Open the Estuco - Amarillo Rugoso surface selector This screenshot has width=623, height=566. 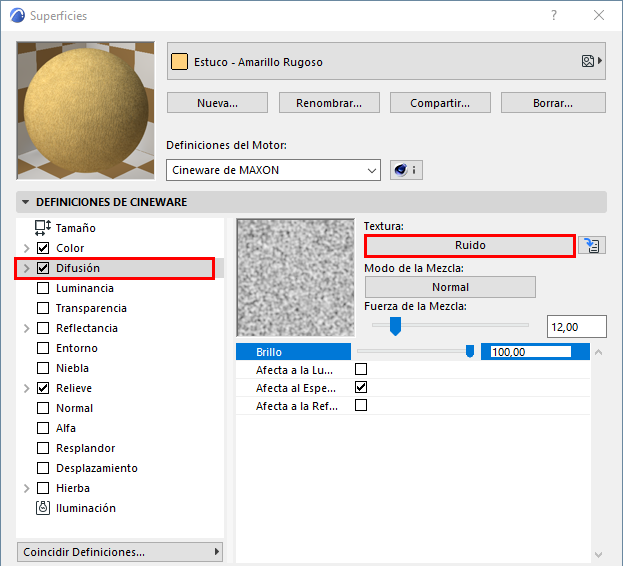tap(386, 62)
